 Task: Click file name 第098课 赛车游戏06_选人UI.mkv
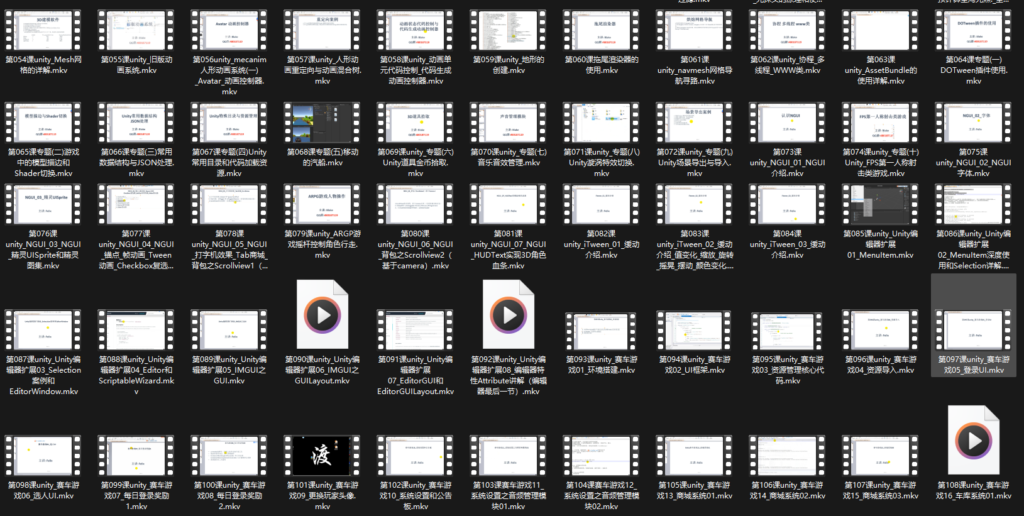click(x=43, y=491)
